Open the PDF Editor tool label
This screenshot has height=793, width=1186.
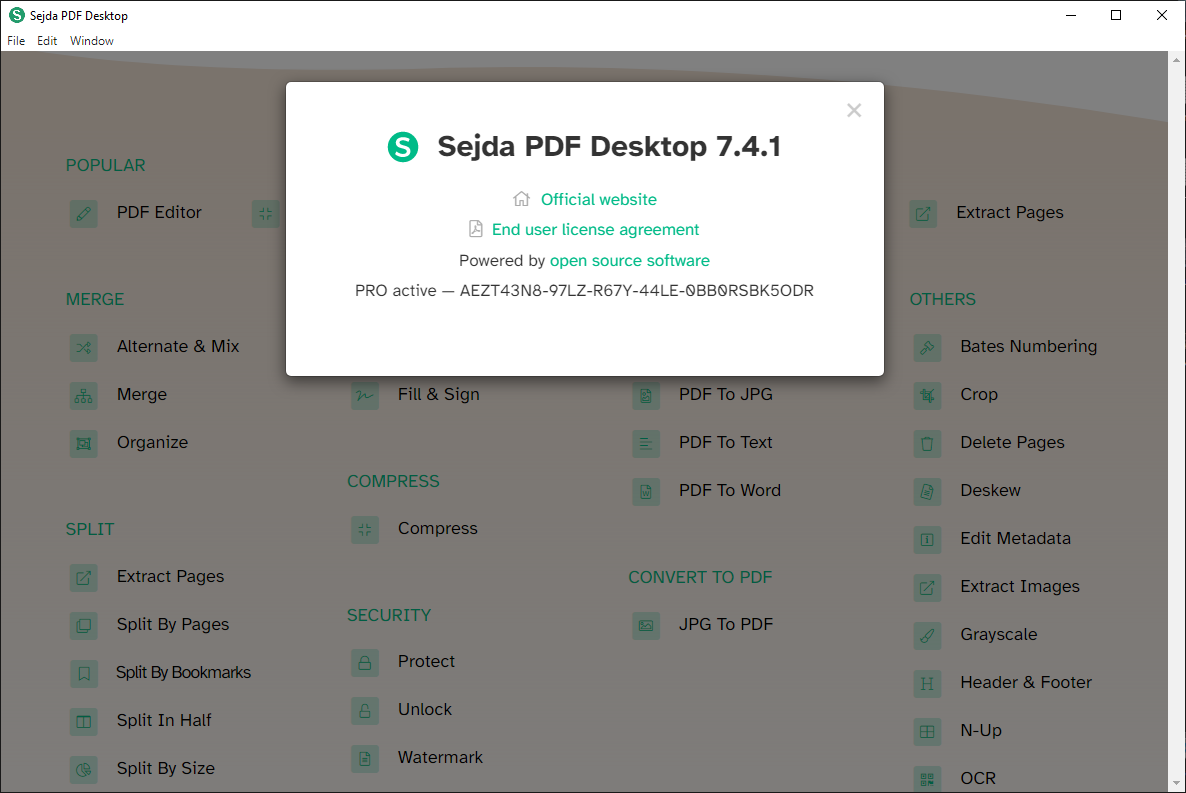tap(159, 213)
